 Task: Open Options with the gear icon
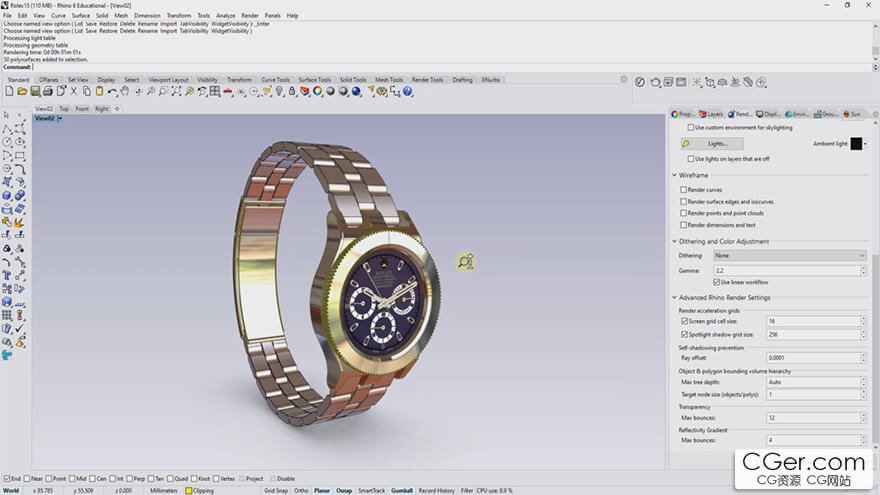click(x=382, y=91)
